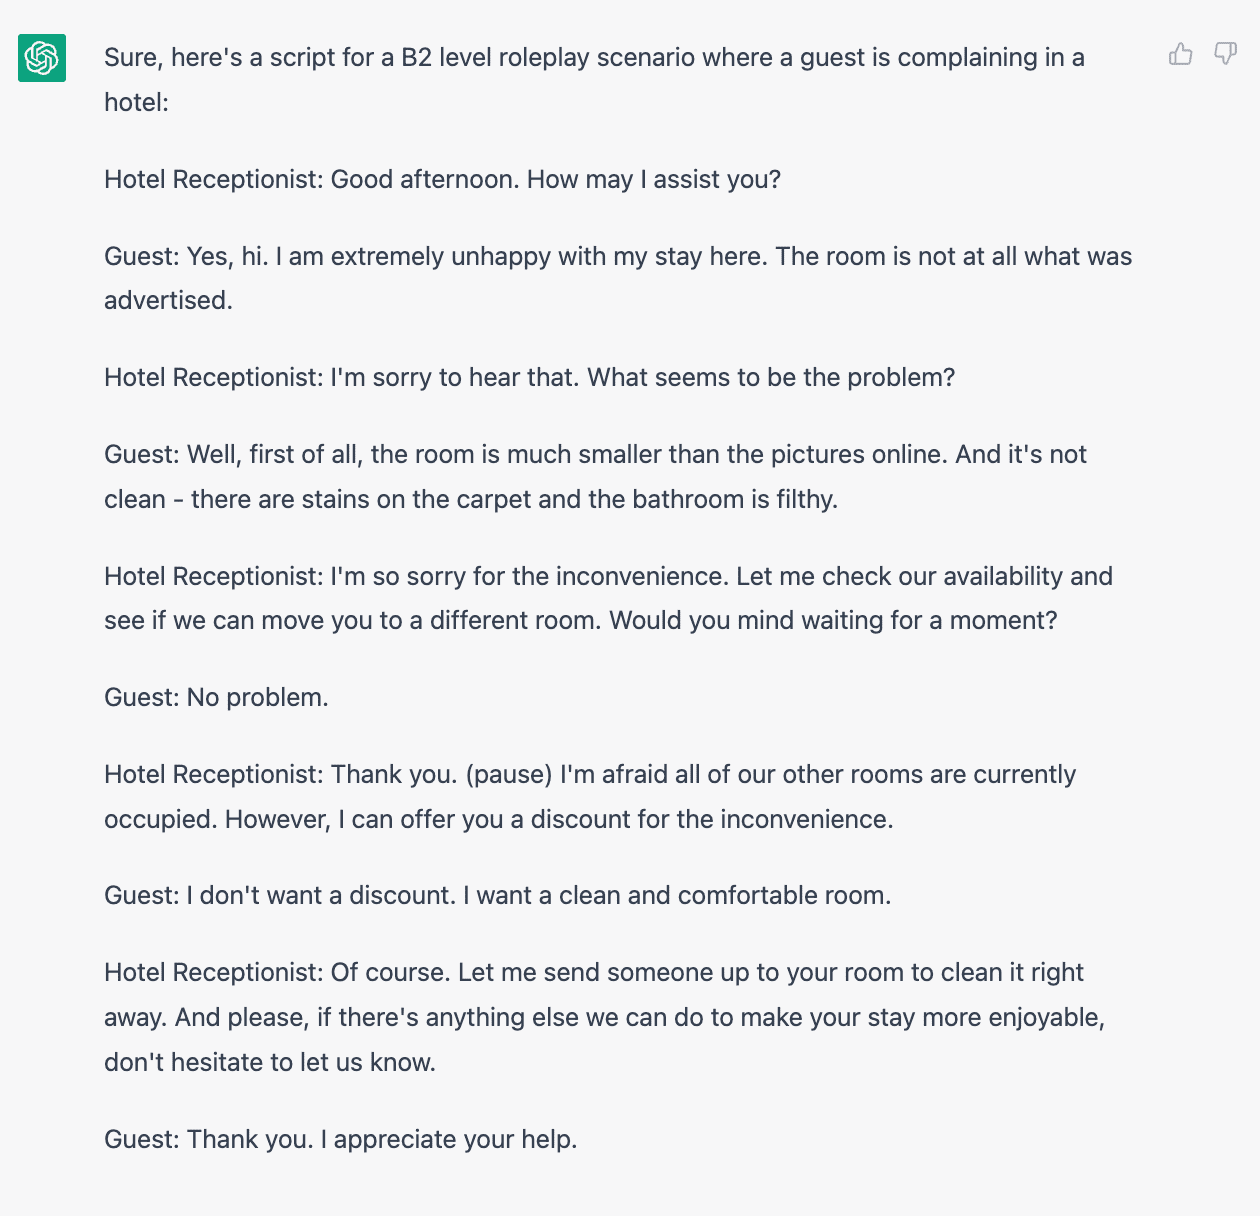Click the thumbs down feedback icon
The image size is (1260, 1216).
click(x=1225, y=54)
